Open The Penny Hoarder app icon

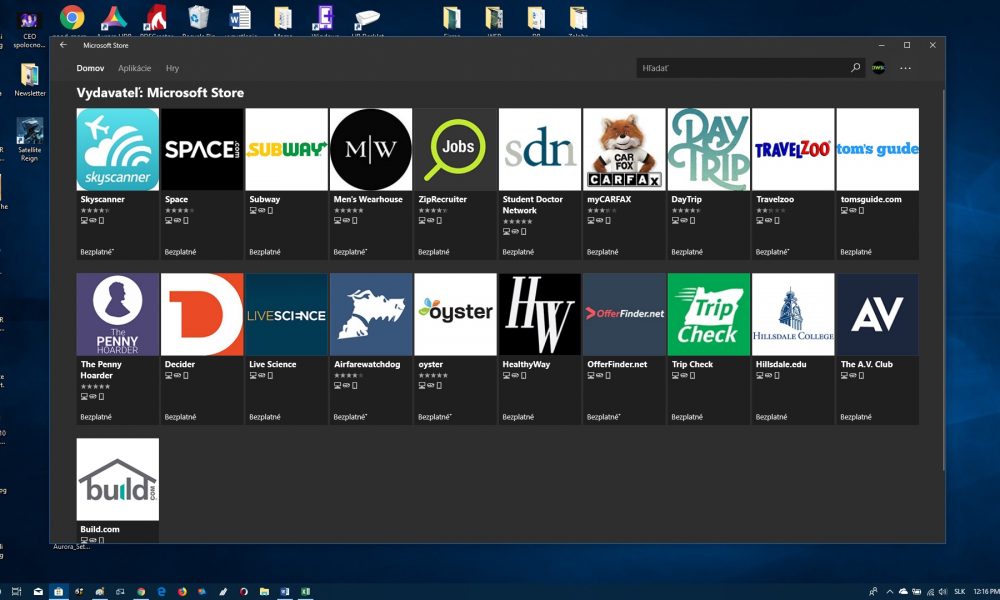117,314
